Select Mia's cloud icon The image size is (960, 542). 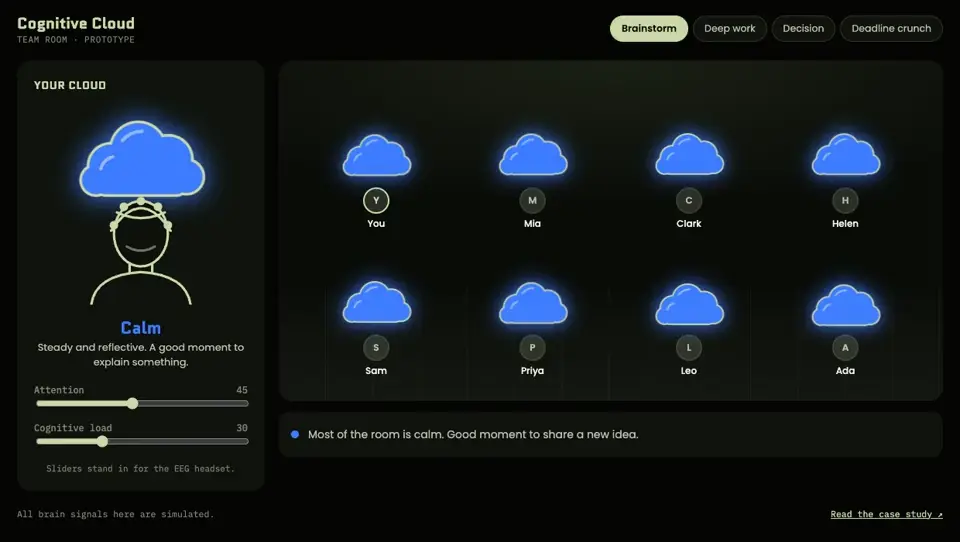click(533, 156)
